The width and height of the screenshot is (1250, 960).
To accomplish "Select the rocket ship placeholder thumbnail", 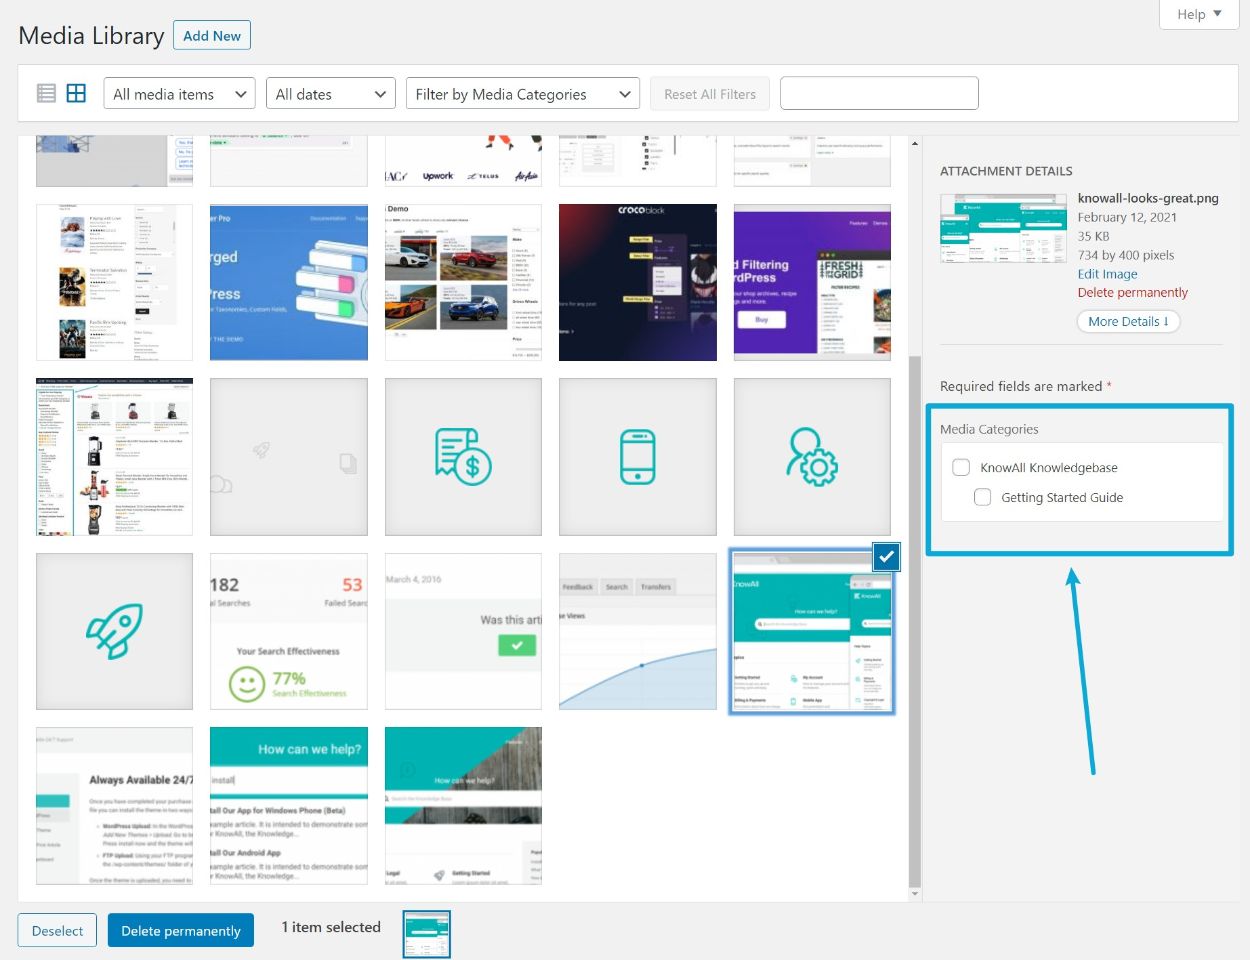I will [113, 630].
